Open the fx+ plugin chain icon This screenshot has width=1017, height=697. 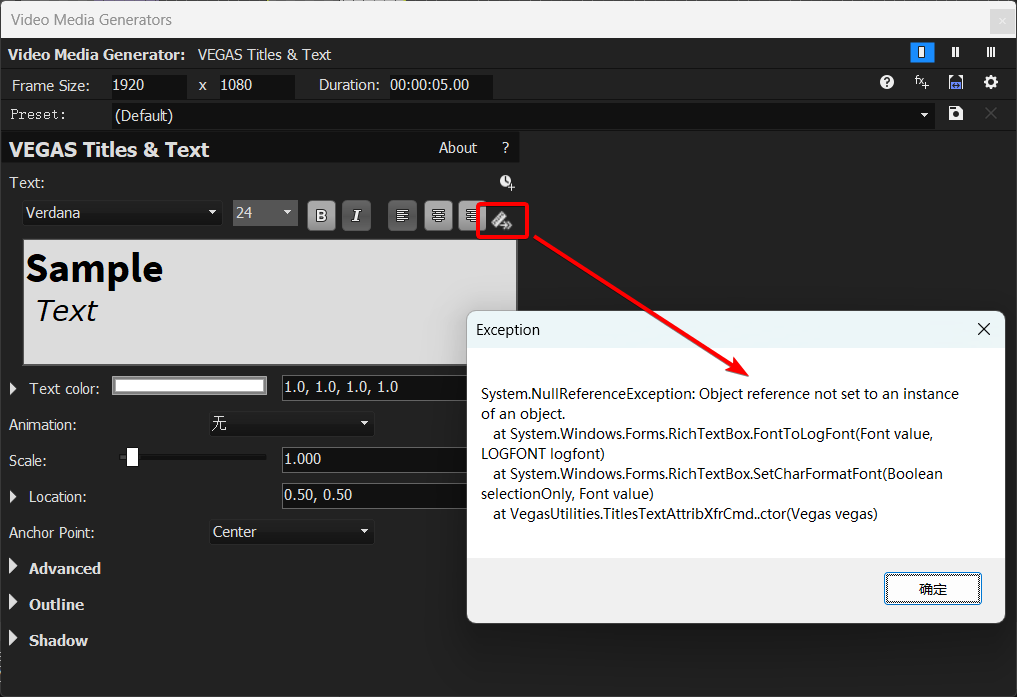click(x=921, y=82)
